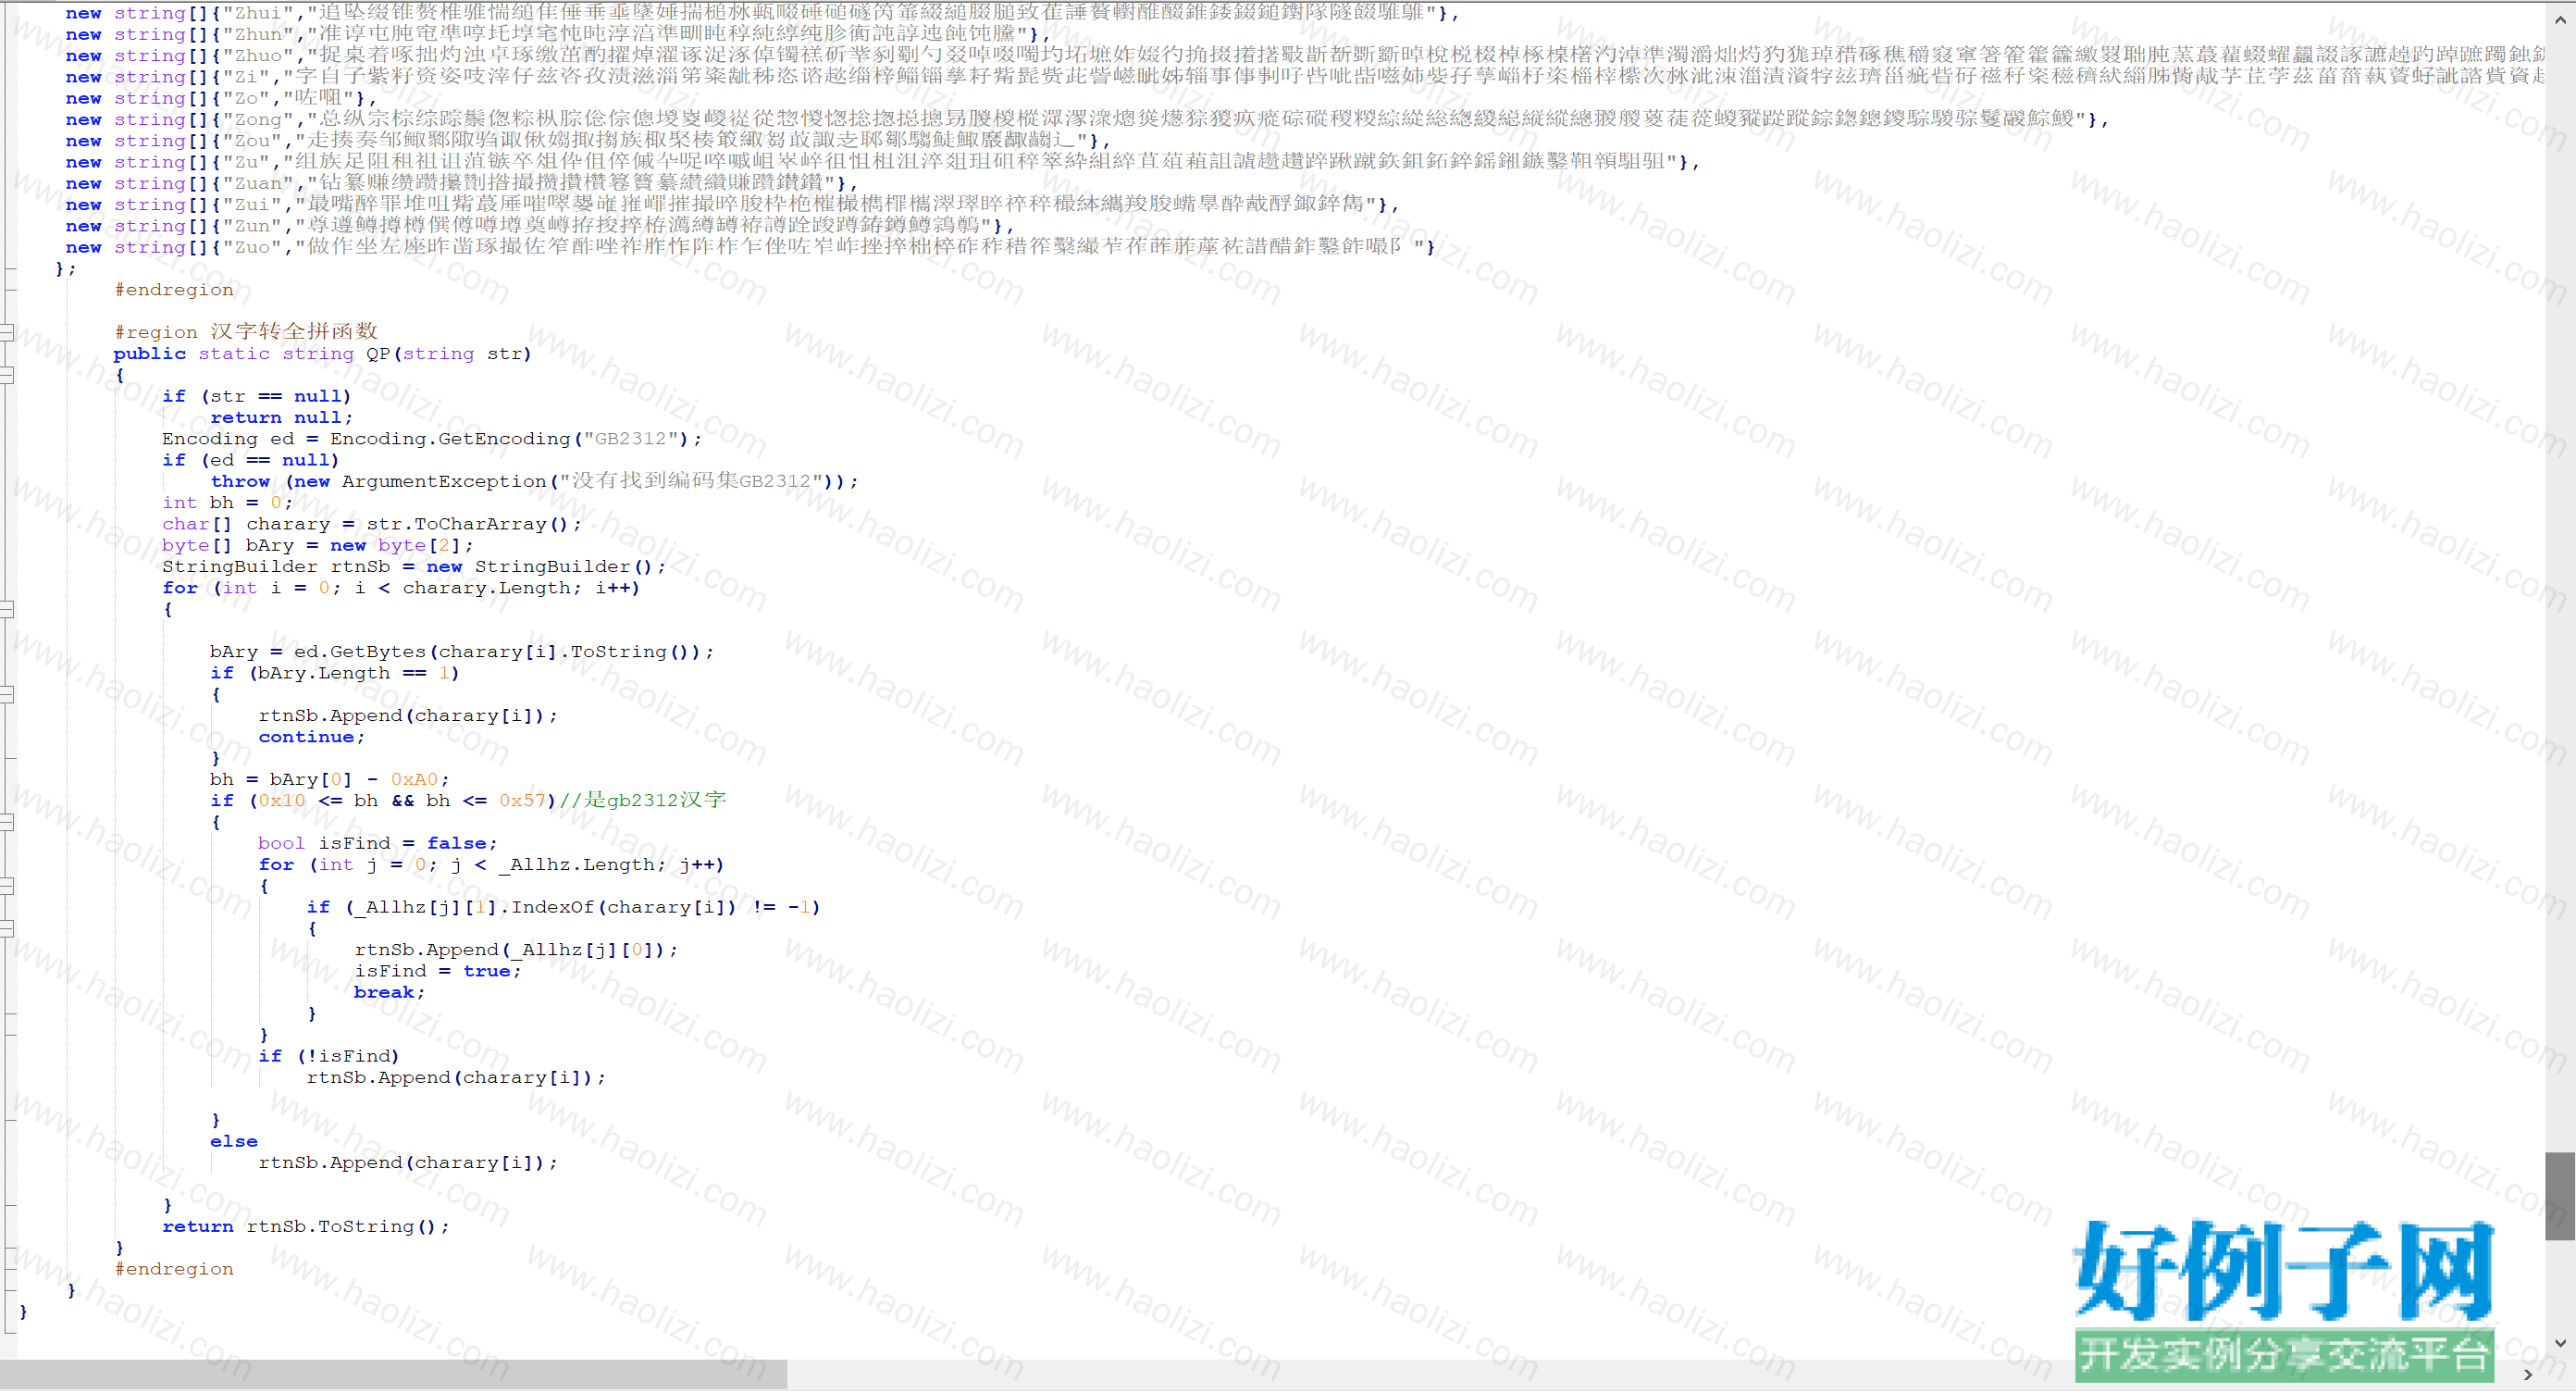
Task: Click the 'int bh = 0;' line
Action: click(x=227, y=503)
